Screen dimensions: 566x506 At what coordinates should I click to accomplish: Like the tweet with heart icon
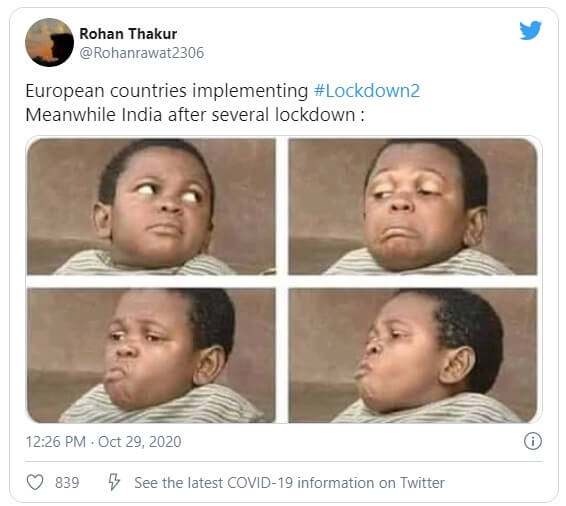[35, 482]
